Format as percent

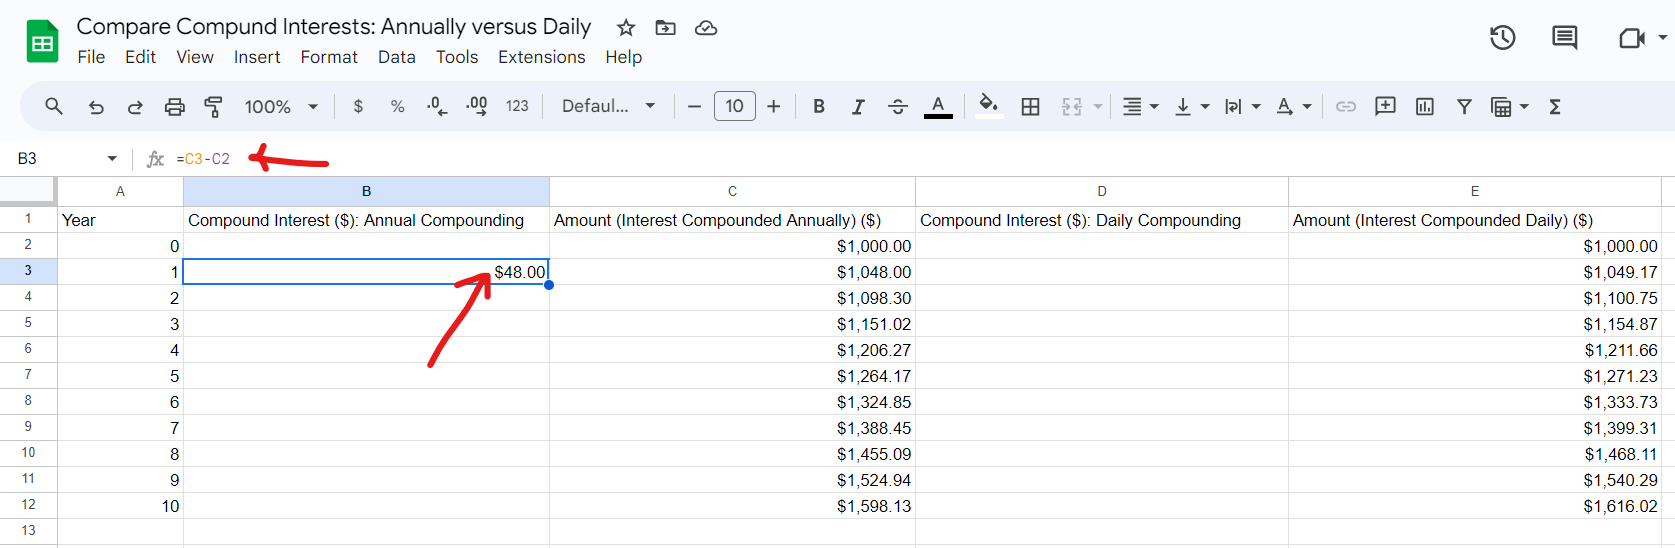(397, 106)
